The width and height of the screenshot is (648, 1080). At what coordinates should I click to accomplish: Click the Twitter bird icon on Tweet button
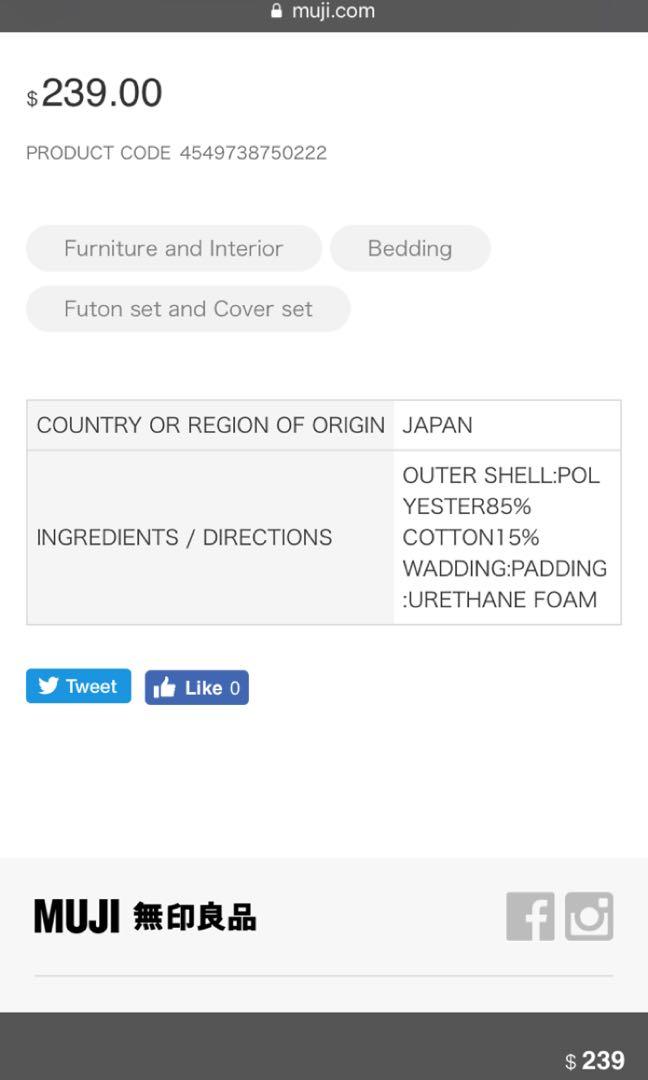coord(47,686)
